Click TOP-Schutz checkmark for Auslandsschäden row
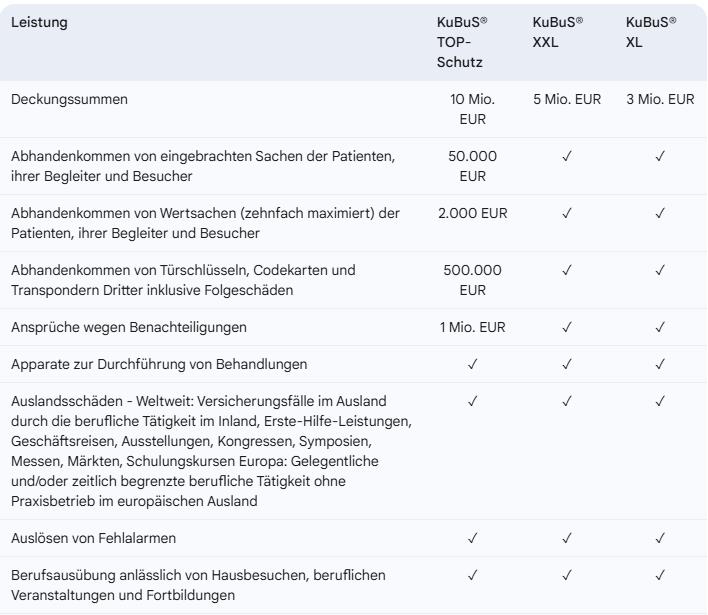This screenshot has width=708, height=615. 472,401
